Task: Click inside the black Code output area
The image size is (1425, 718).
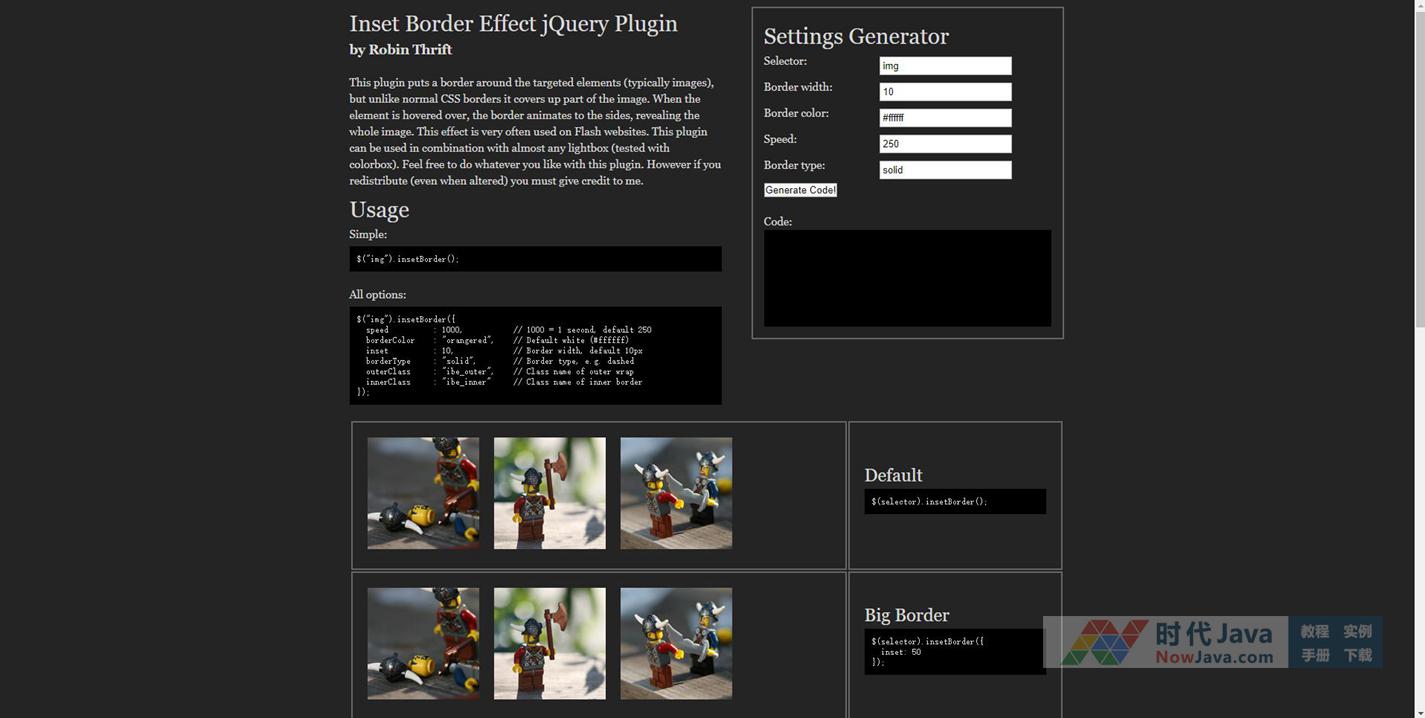Action: (907, 278)
